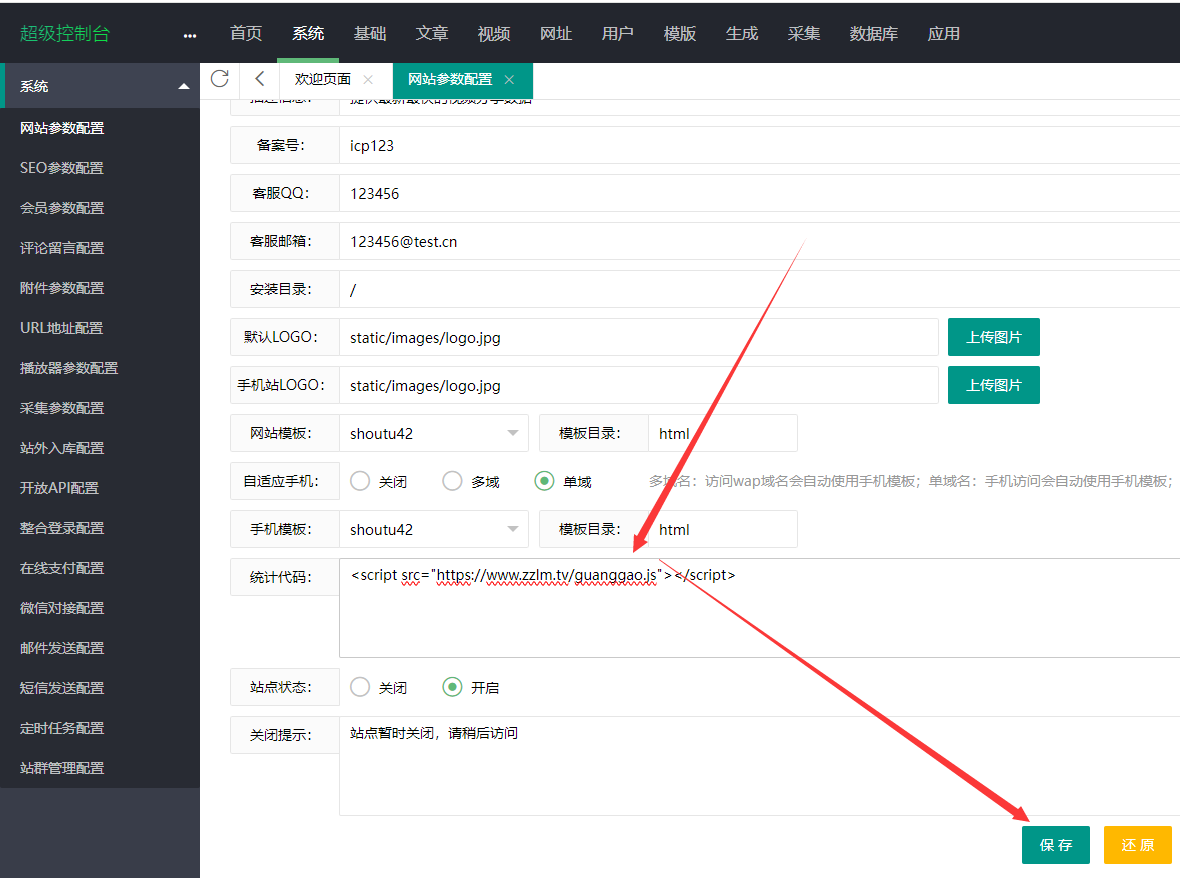Viewport: 1180px width, 878px height.
Task: Open the 文章 top menu
Action: [432, 34]
